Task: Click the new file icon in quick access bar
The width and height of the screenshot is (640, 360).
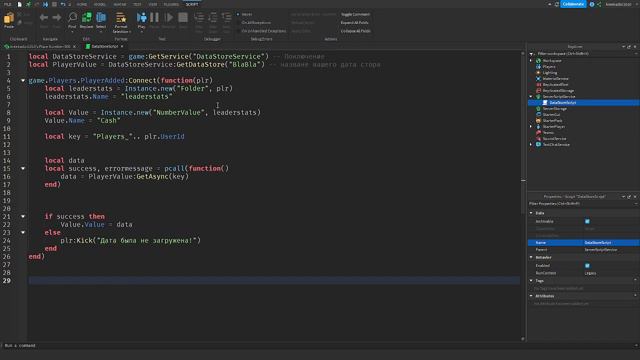Action: [19, 4]
